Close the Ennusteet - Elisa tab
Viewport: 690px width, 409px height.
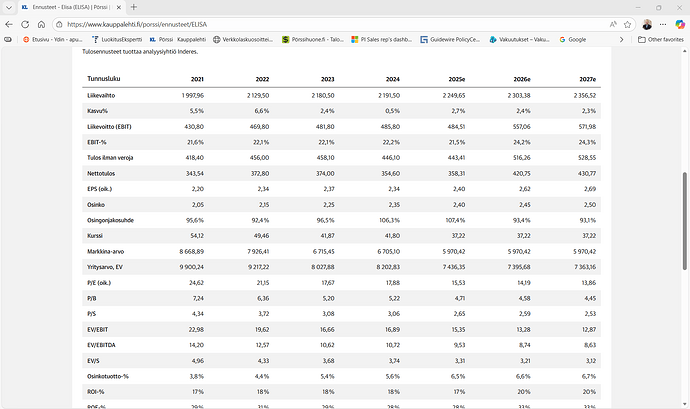(x=118, y=7)
